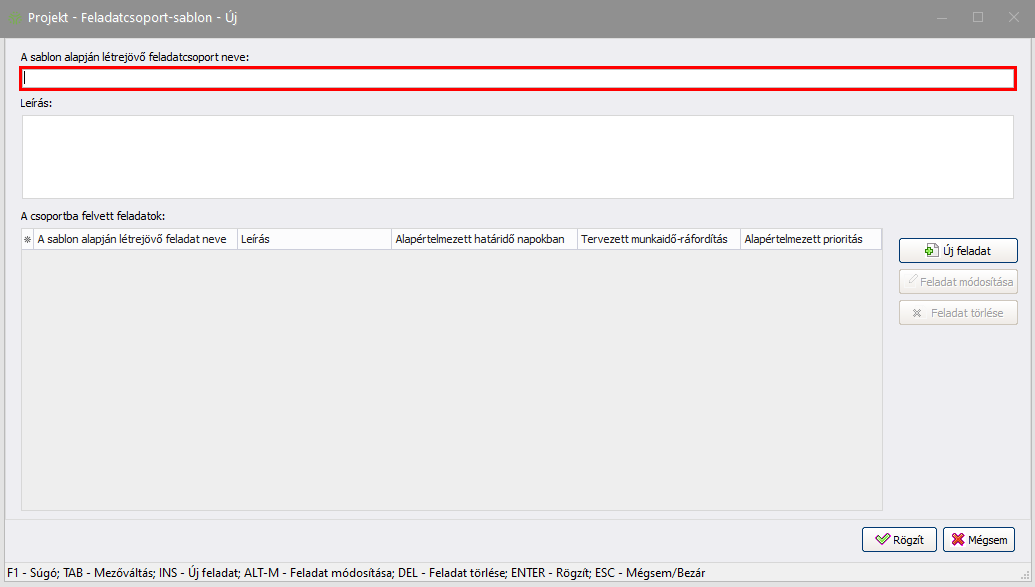The height and width of the screenshot is (587, 1035).
Task: Click the 'Alapértelmezett prioritás' column header
Action: coord(810,240)
